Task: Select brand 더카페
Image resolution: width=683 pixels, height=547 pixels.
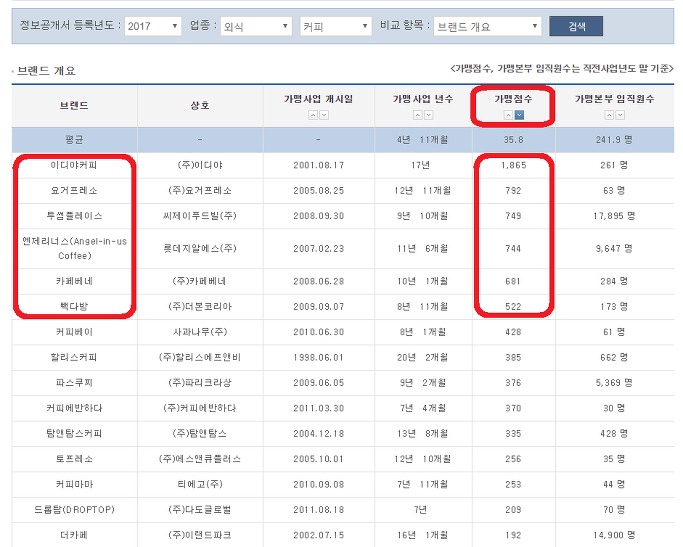Action: click(74, 534)
